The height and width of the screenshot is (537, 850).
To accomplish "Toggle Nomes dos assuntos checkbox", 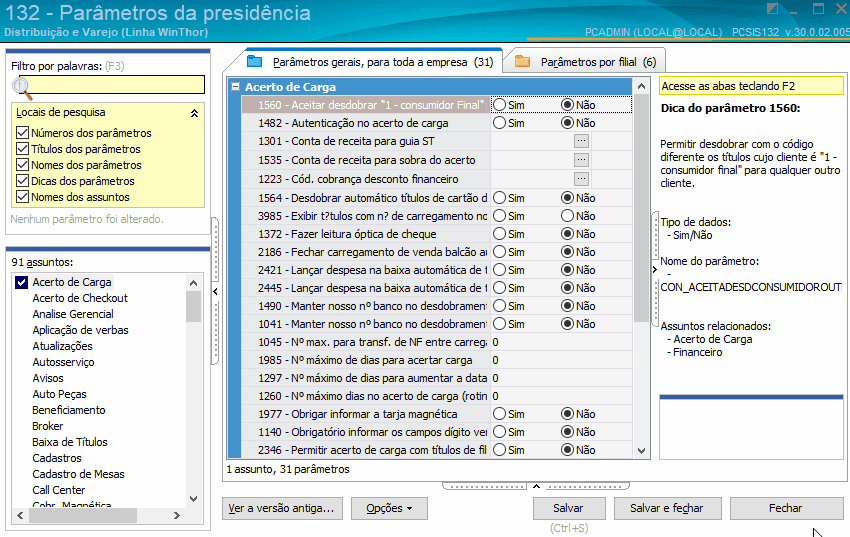I will [22, 197].
